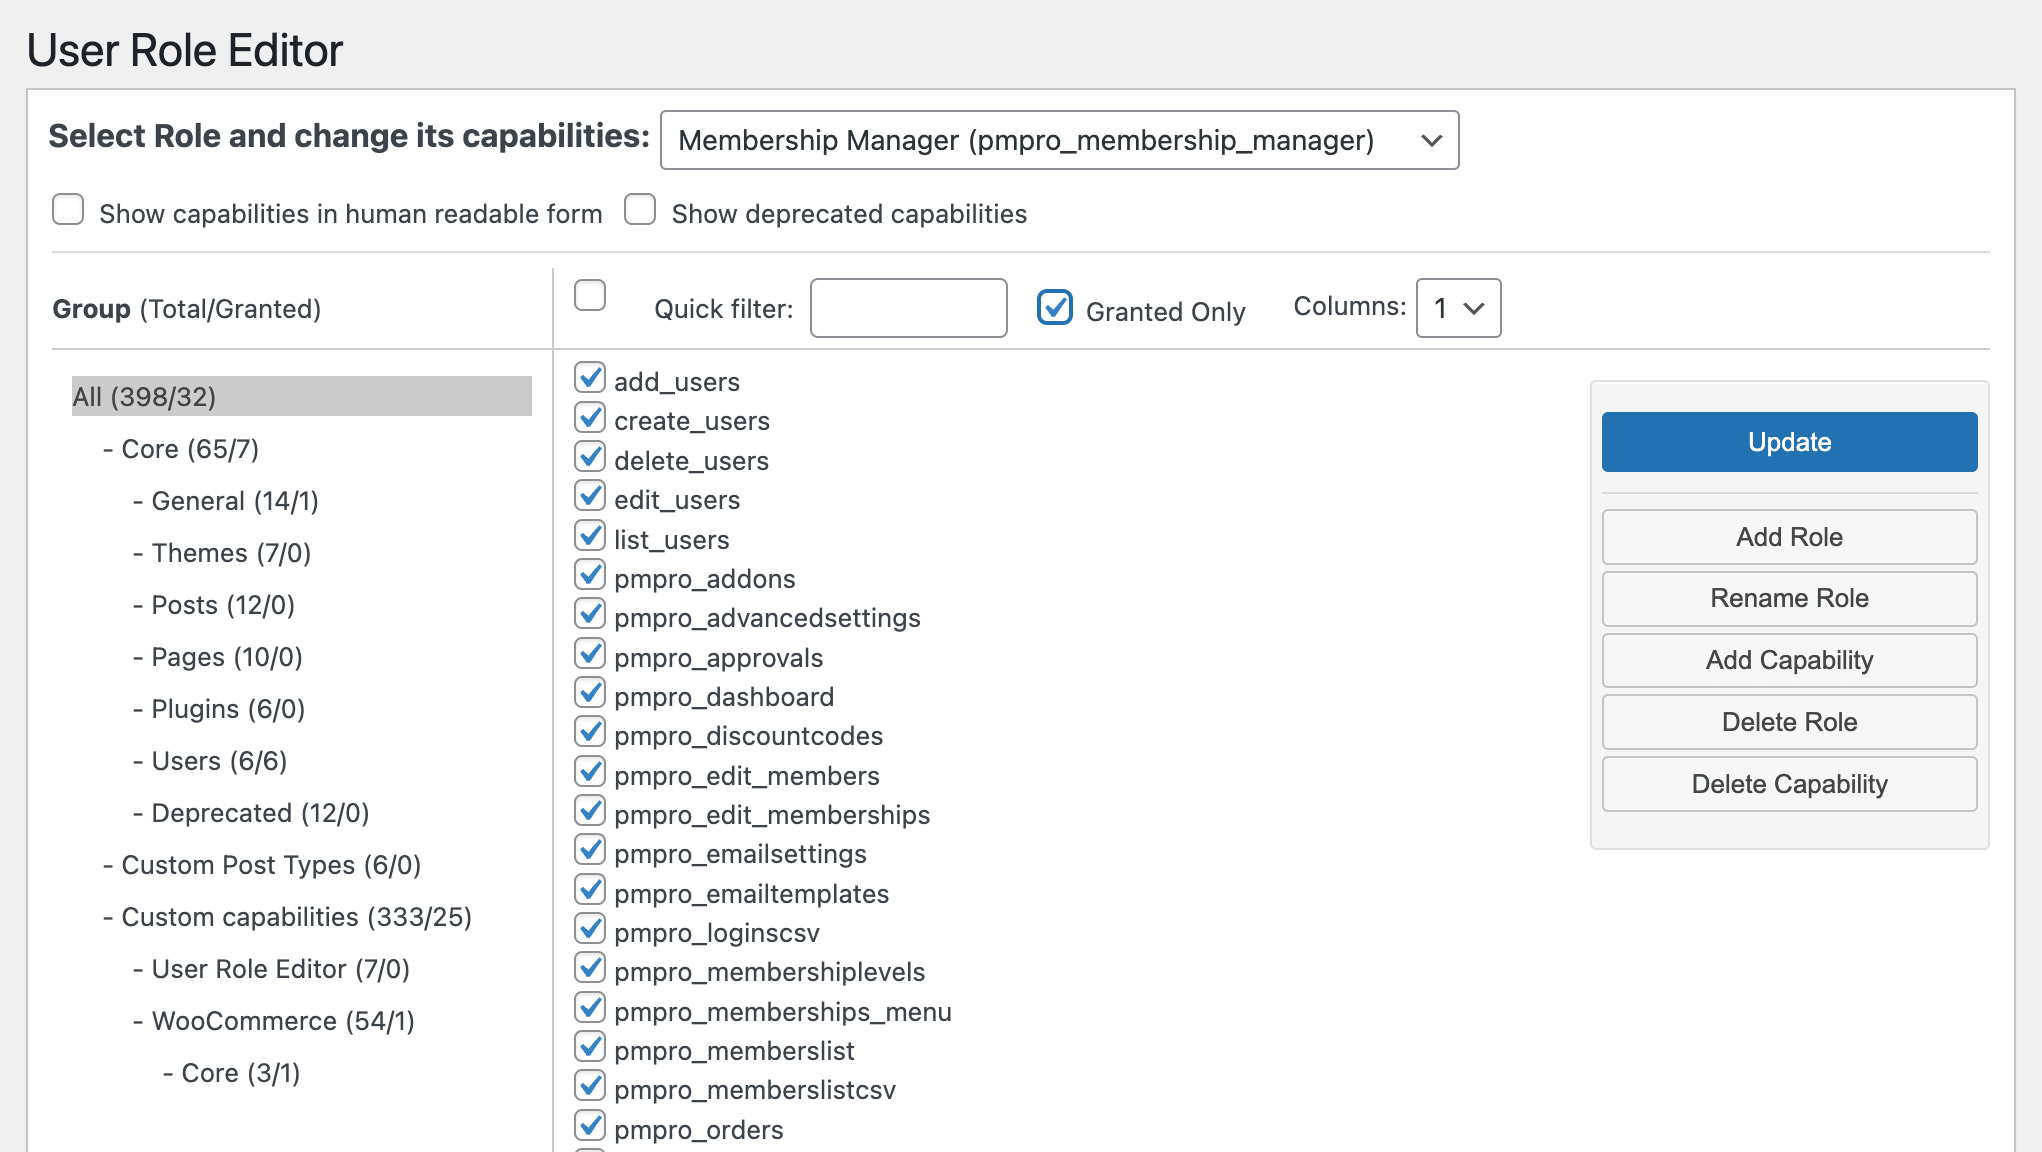Viewport: 2042px width, 1152px height.
Task: Open the Columns dropdown
Action: [x=1457, y=308]
